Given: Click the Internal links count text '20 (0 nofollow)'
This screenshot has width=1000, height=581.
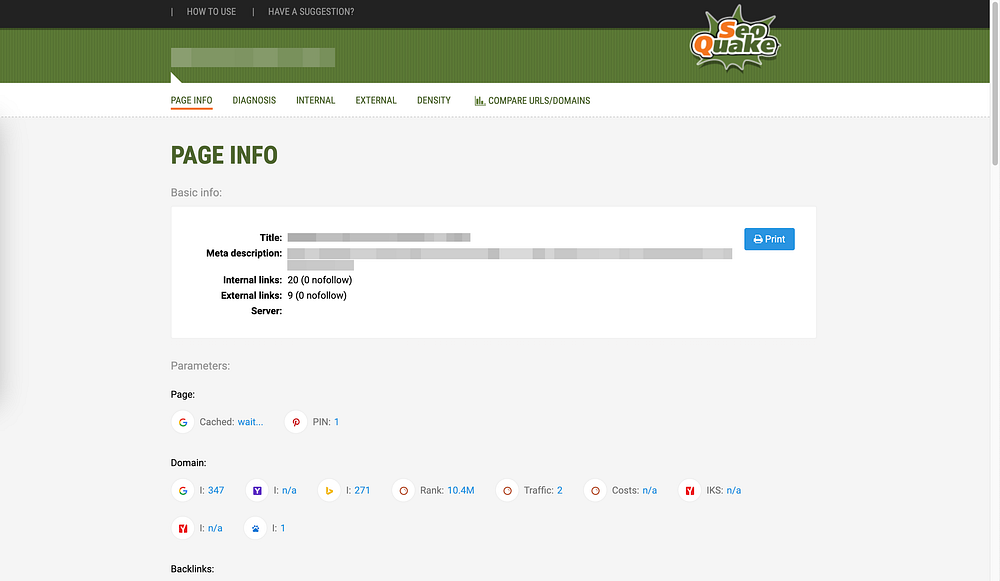Looking at the screenshot, I should [320, 280].
